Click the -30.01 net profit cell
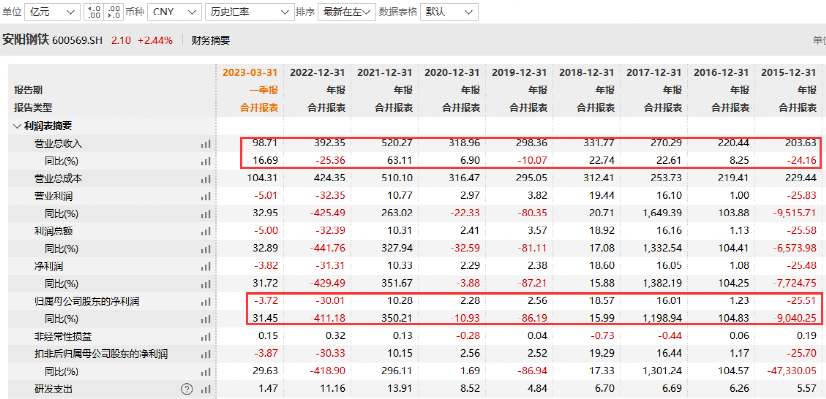Image resolution: width=826 pixels, height=399 pixels. (331, 301)
